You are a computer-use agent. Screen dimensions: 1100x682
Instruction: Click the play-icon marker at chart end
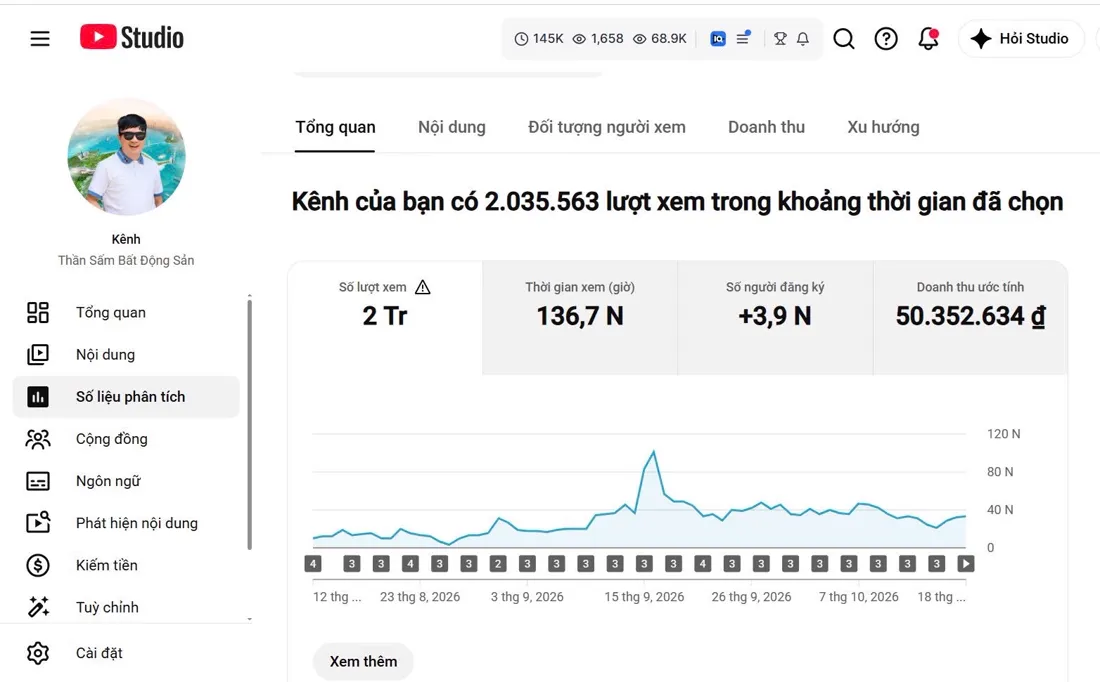pos(966,563)
